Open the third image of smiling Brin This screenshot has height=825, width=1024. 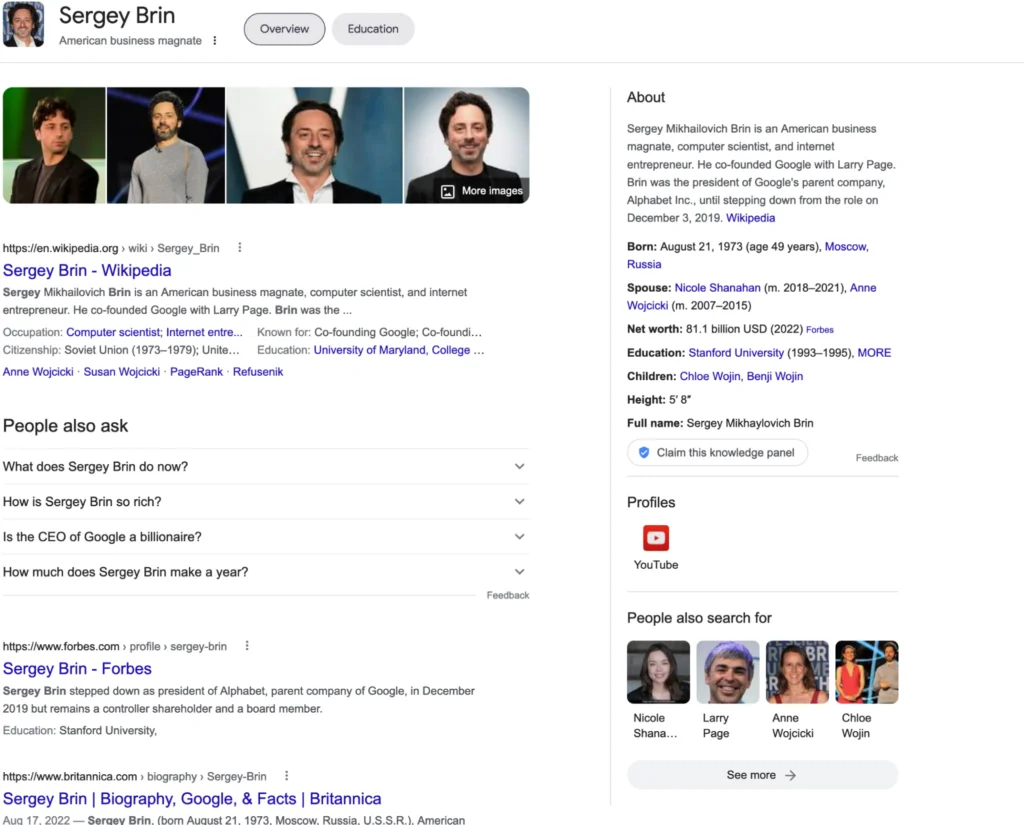tap(314, 145)
